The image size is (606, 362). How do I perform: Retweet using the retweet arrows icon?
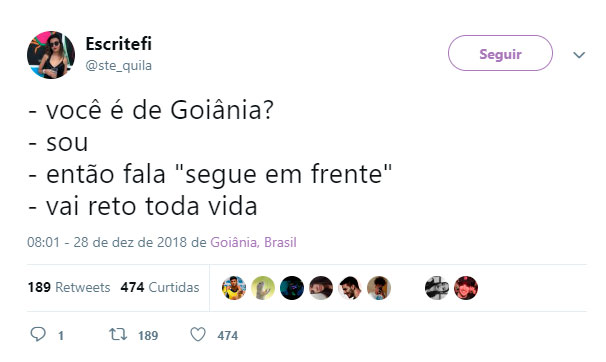[x=118, y=334]
